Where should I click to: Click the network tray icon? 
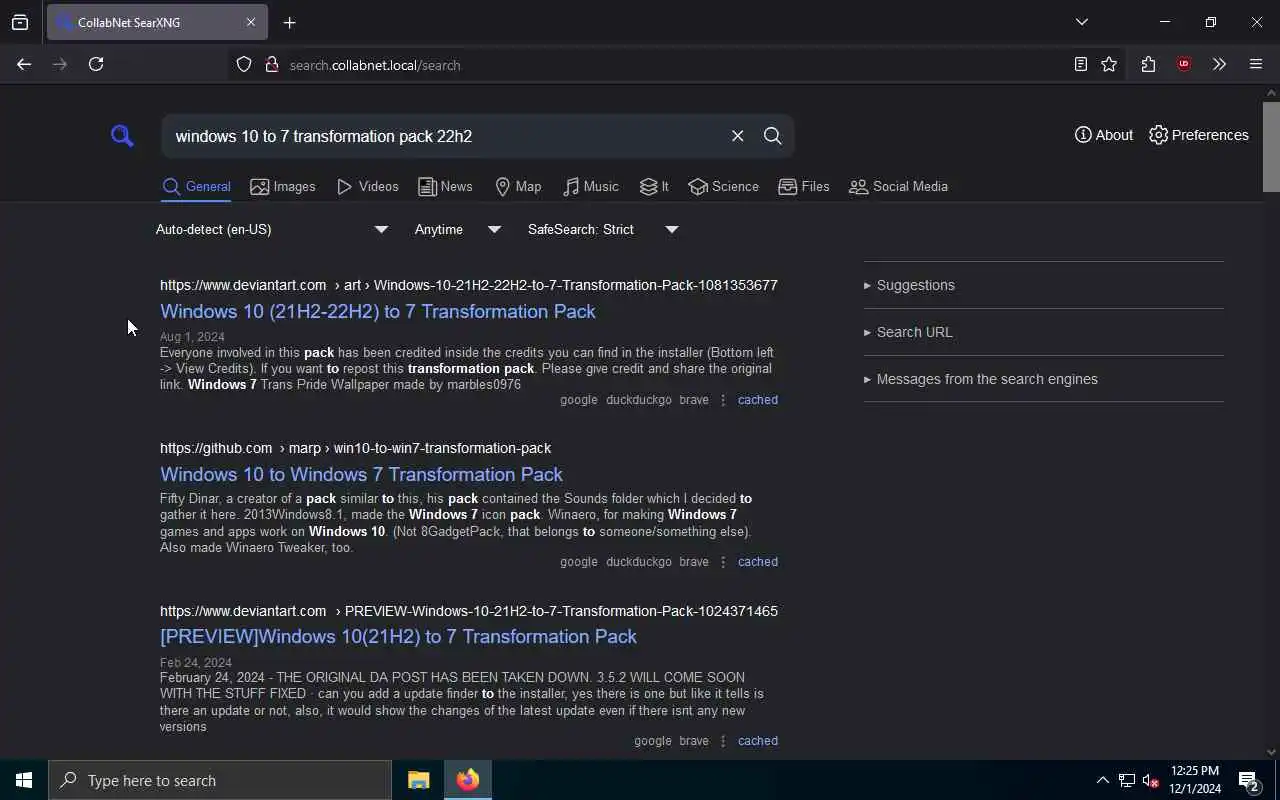1127,781
